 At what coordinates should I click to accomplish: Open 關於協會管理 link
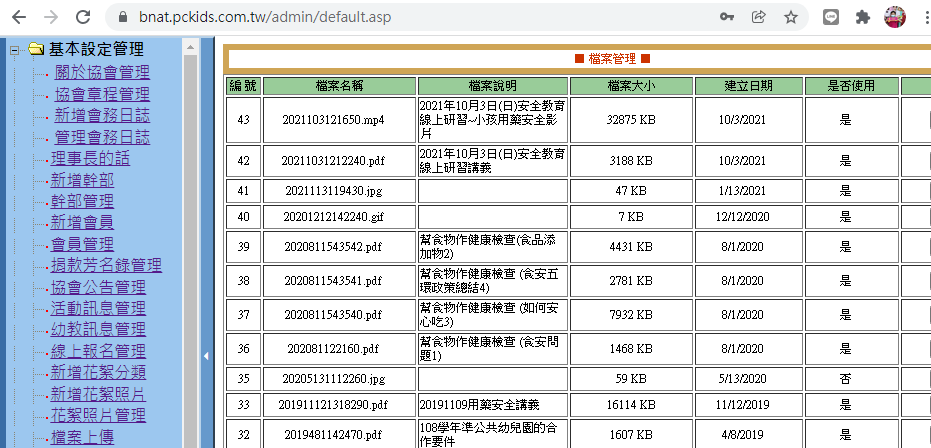(x=102, y=72)
